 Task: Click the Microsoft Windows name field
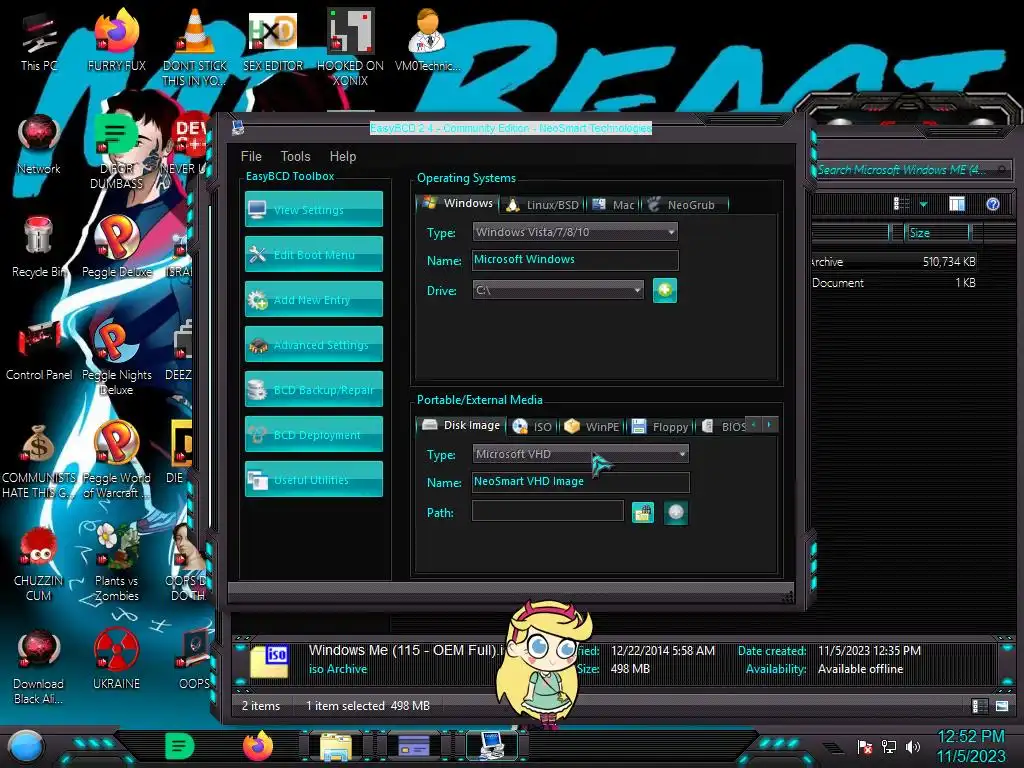pos(575,260)
